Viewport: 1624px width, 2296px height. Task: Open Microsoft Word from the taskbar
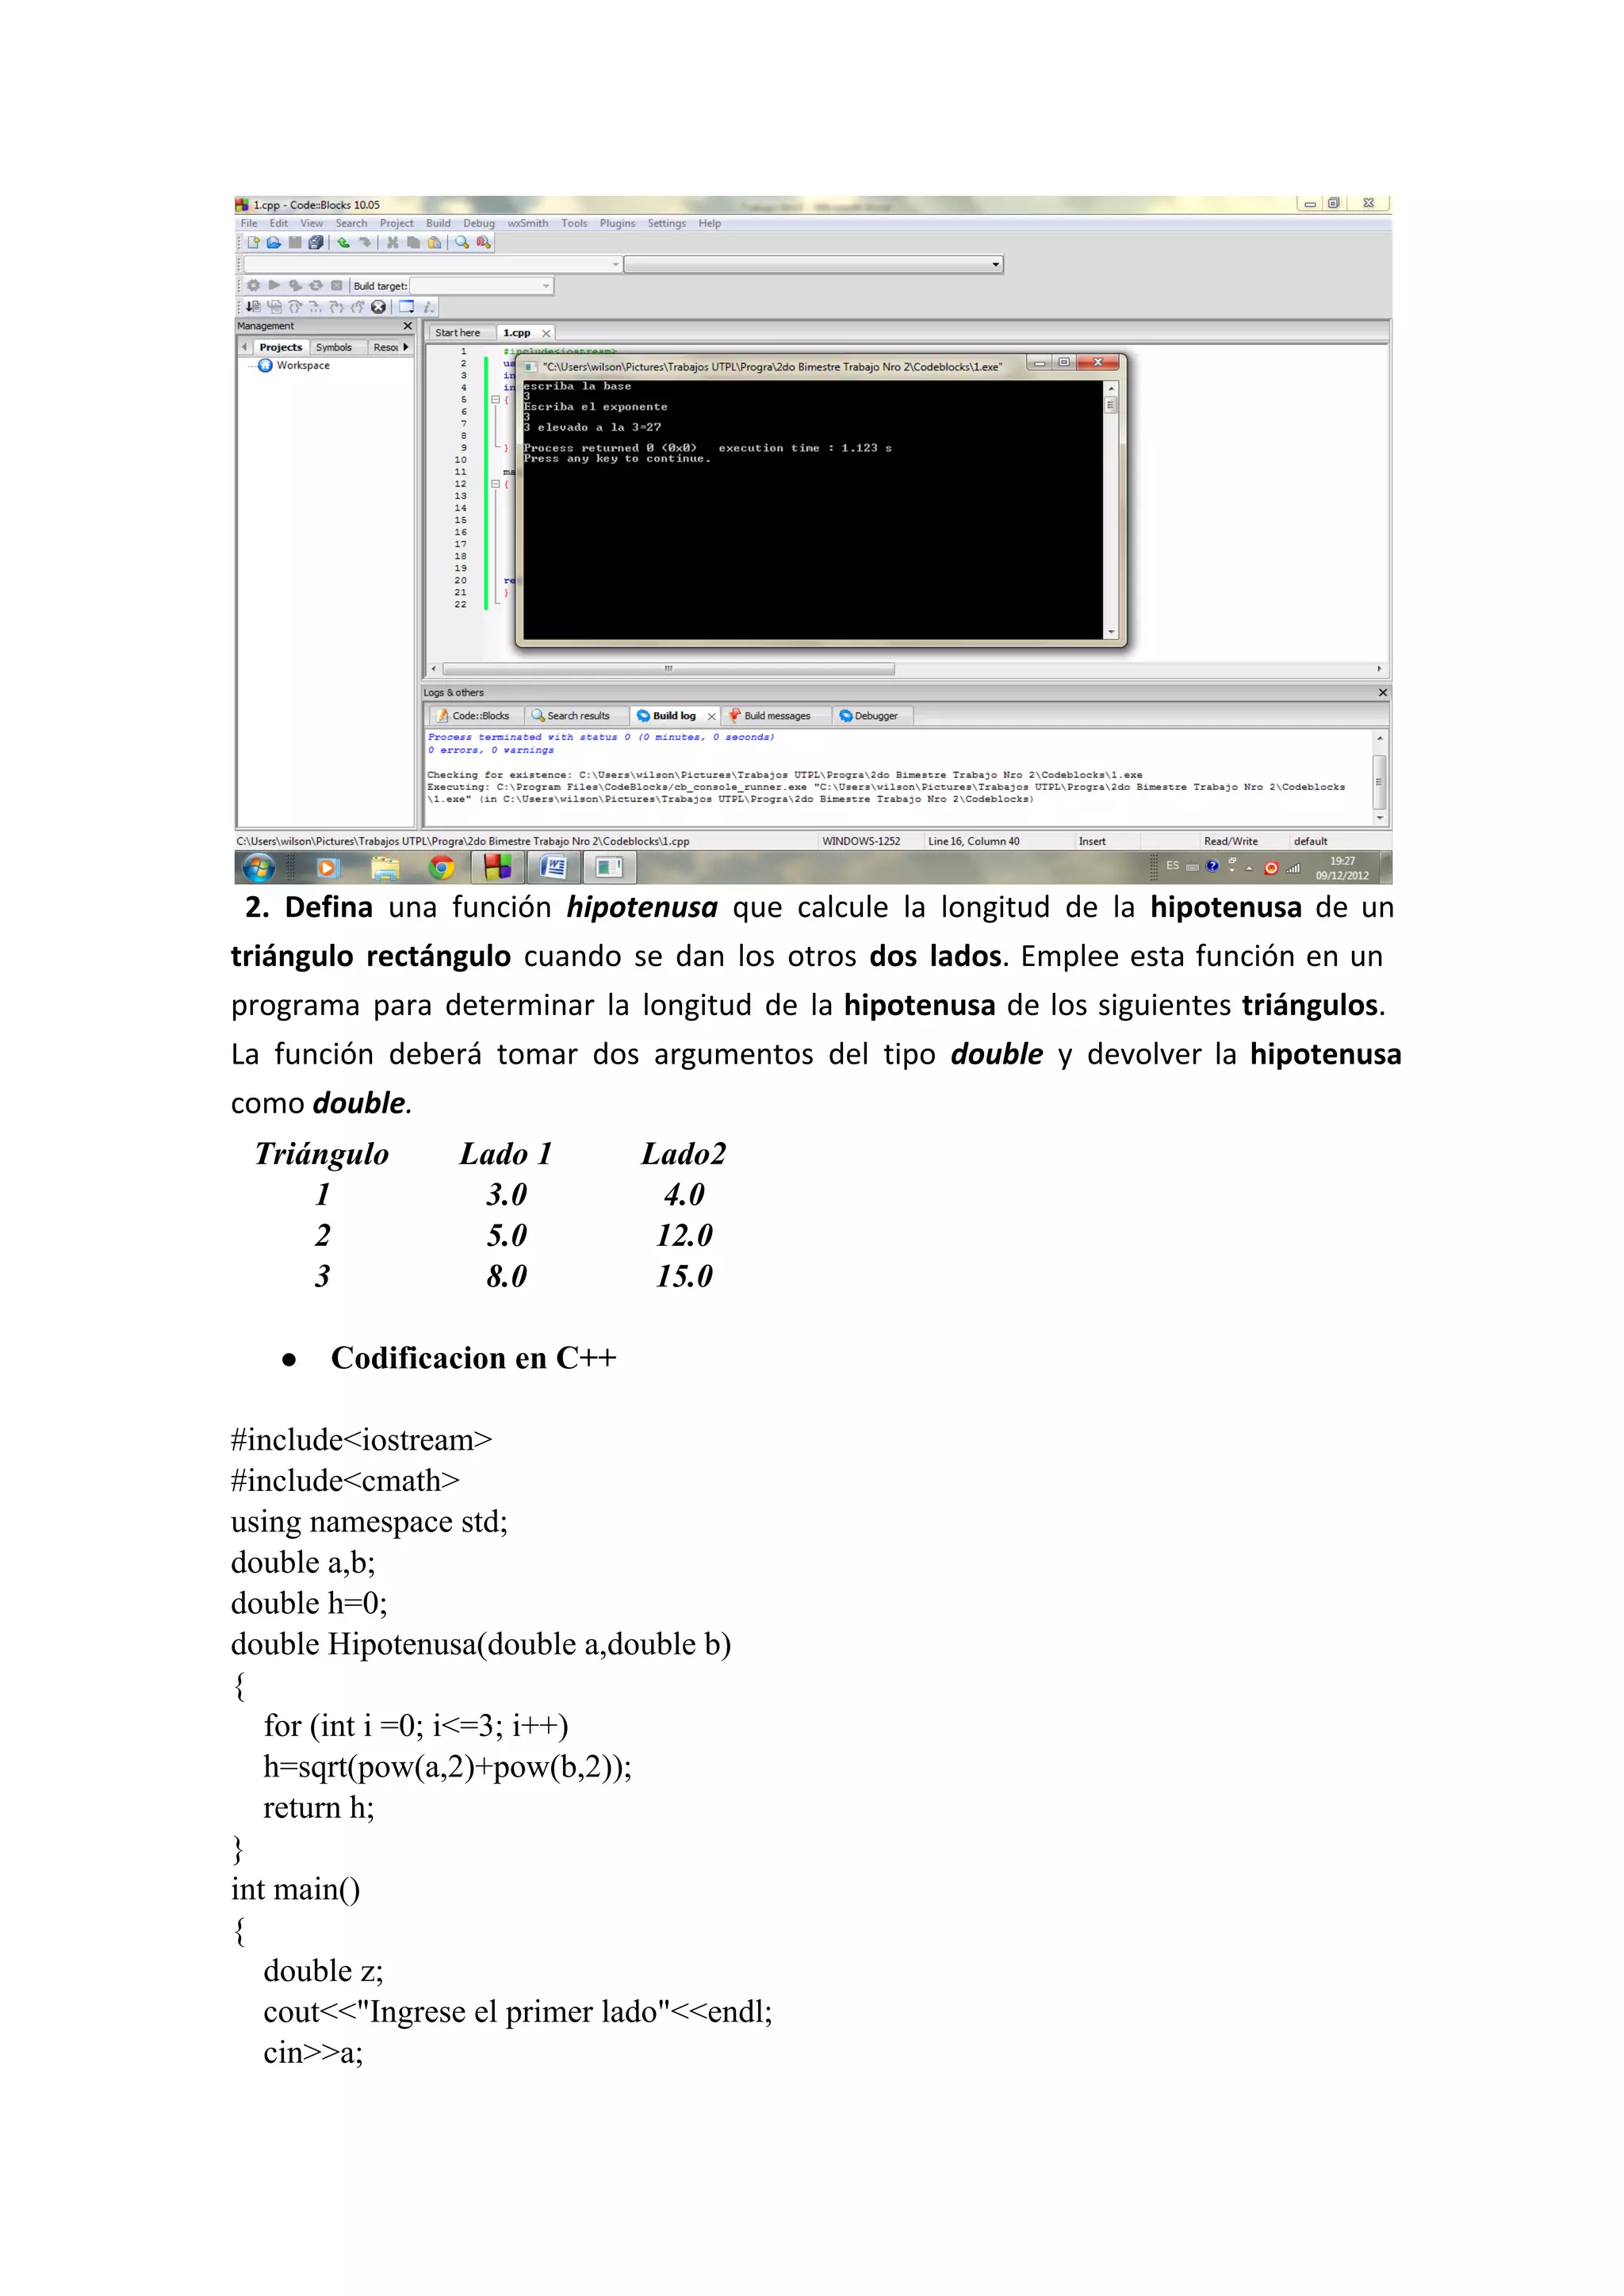pos(553,868)
